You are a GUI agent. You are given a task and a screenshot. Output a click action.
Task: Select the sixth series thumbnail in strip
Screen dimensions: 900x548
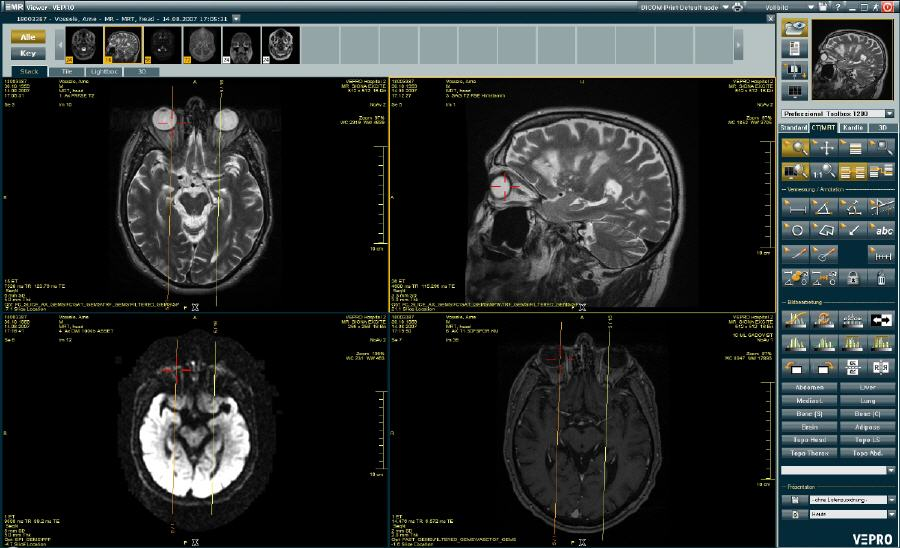pyautogui.click(x=281, y=45)
